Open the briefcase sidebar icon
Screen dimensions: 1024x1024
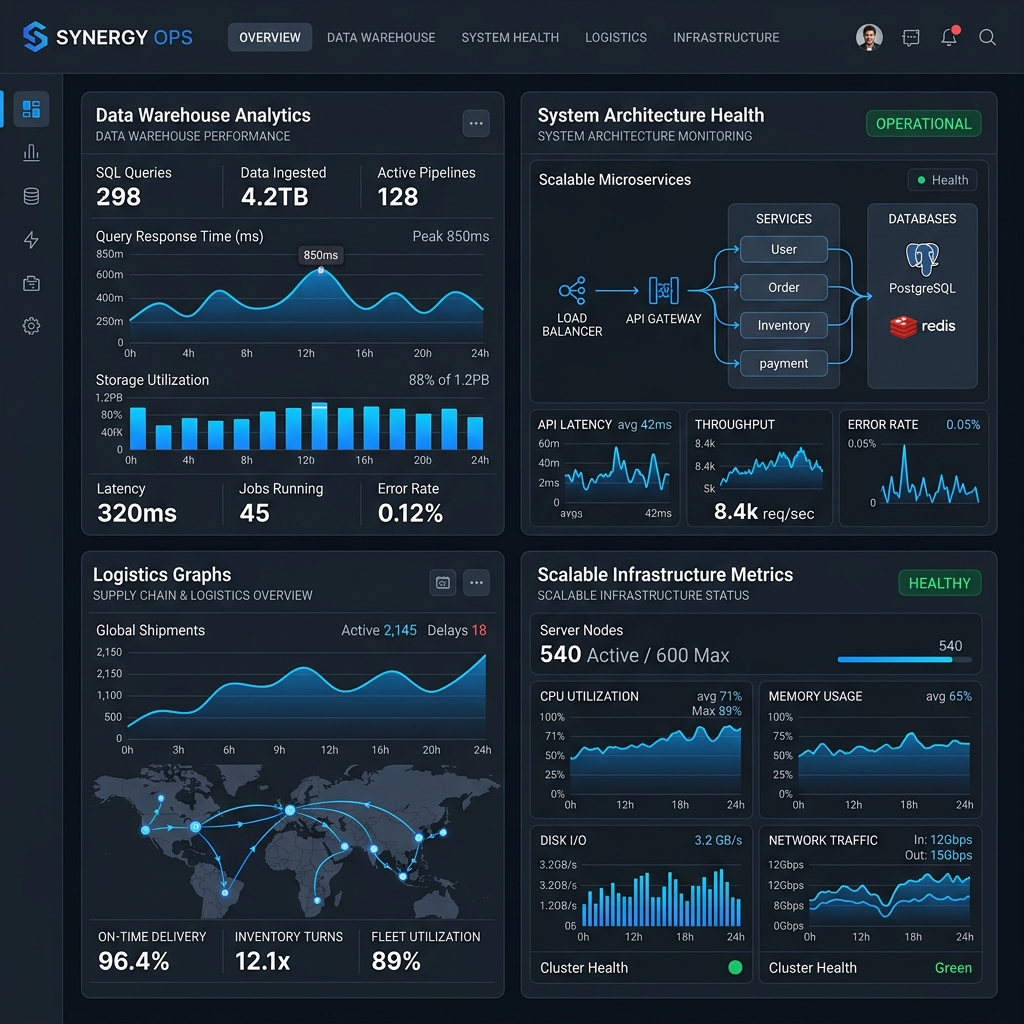pyautogui.click(x=31, y=283)
